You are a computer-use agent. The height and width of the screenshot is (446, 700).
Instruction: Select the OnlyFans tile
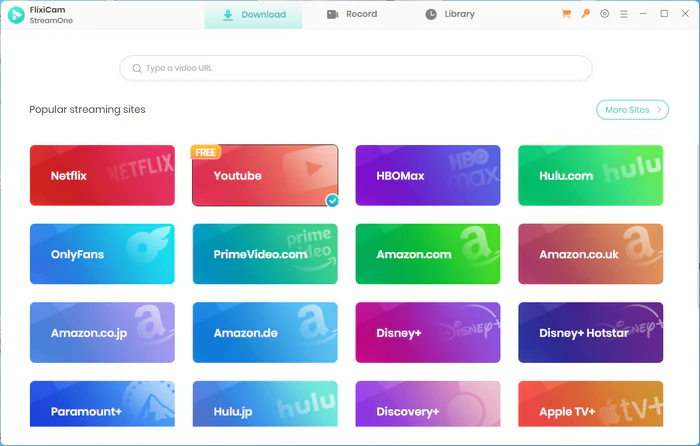coord(102,254)
